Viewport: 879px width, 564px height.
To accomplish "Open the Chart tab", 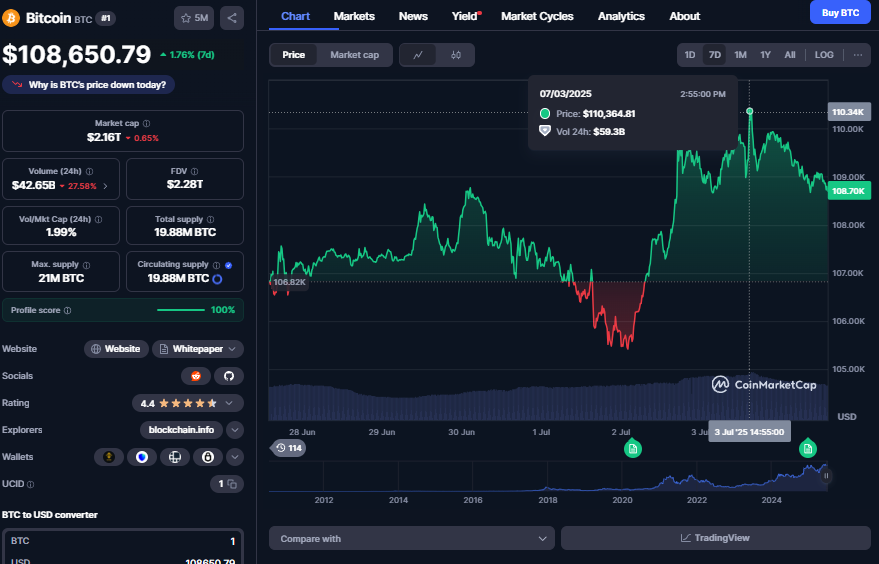I will 295,16.
